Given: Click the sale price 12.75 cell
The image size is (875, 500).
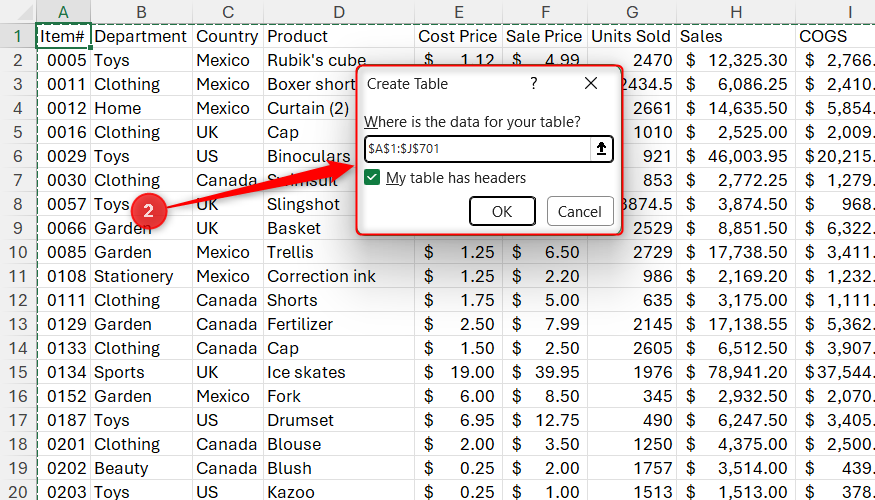Looking at the screenshot, I should click(x=545, y=420).
